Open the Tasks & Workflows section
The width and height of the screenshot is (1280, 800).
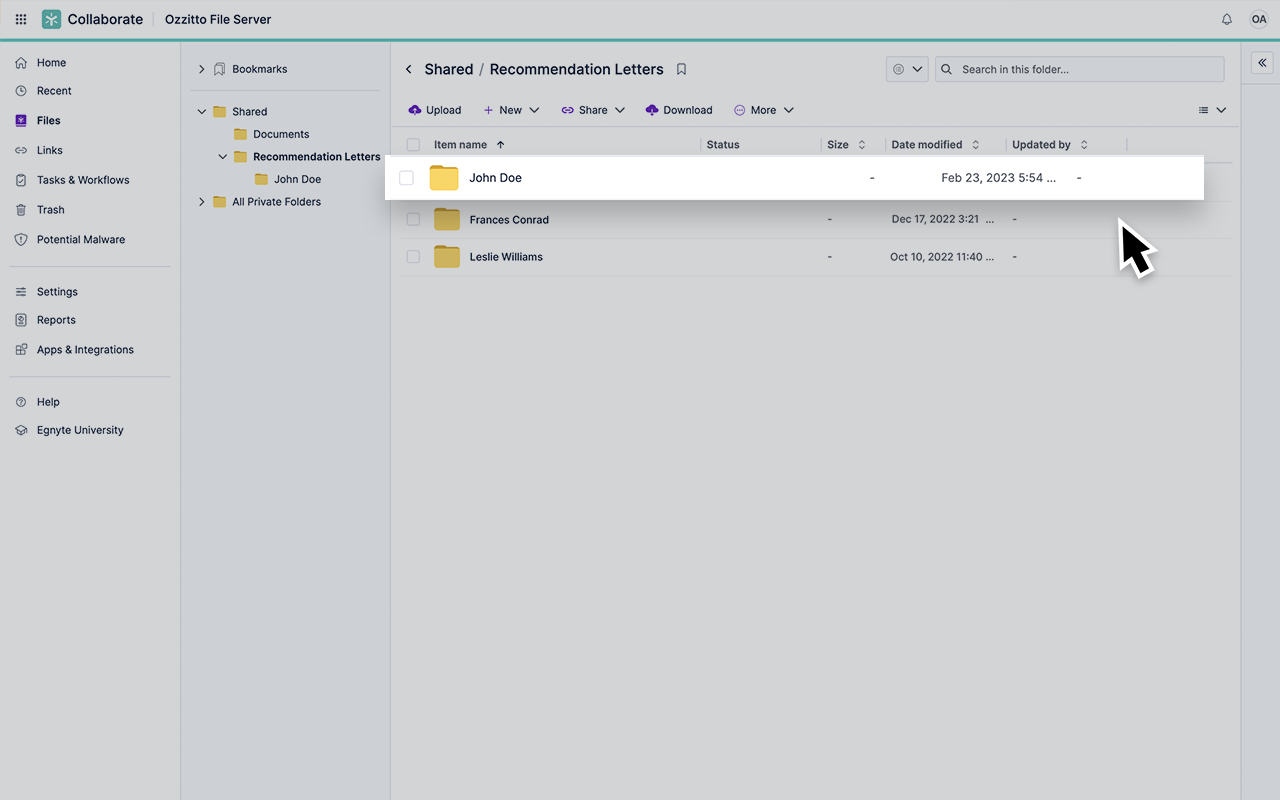(84, 180)
